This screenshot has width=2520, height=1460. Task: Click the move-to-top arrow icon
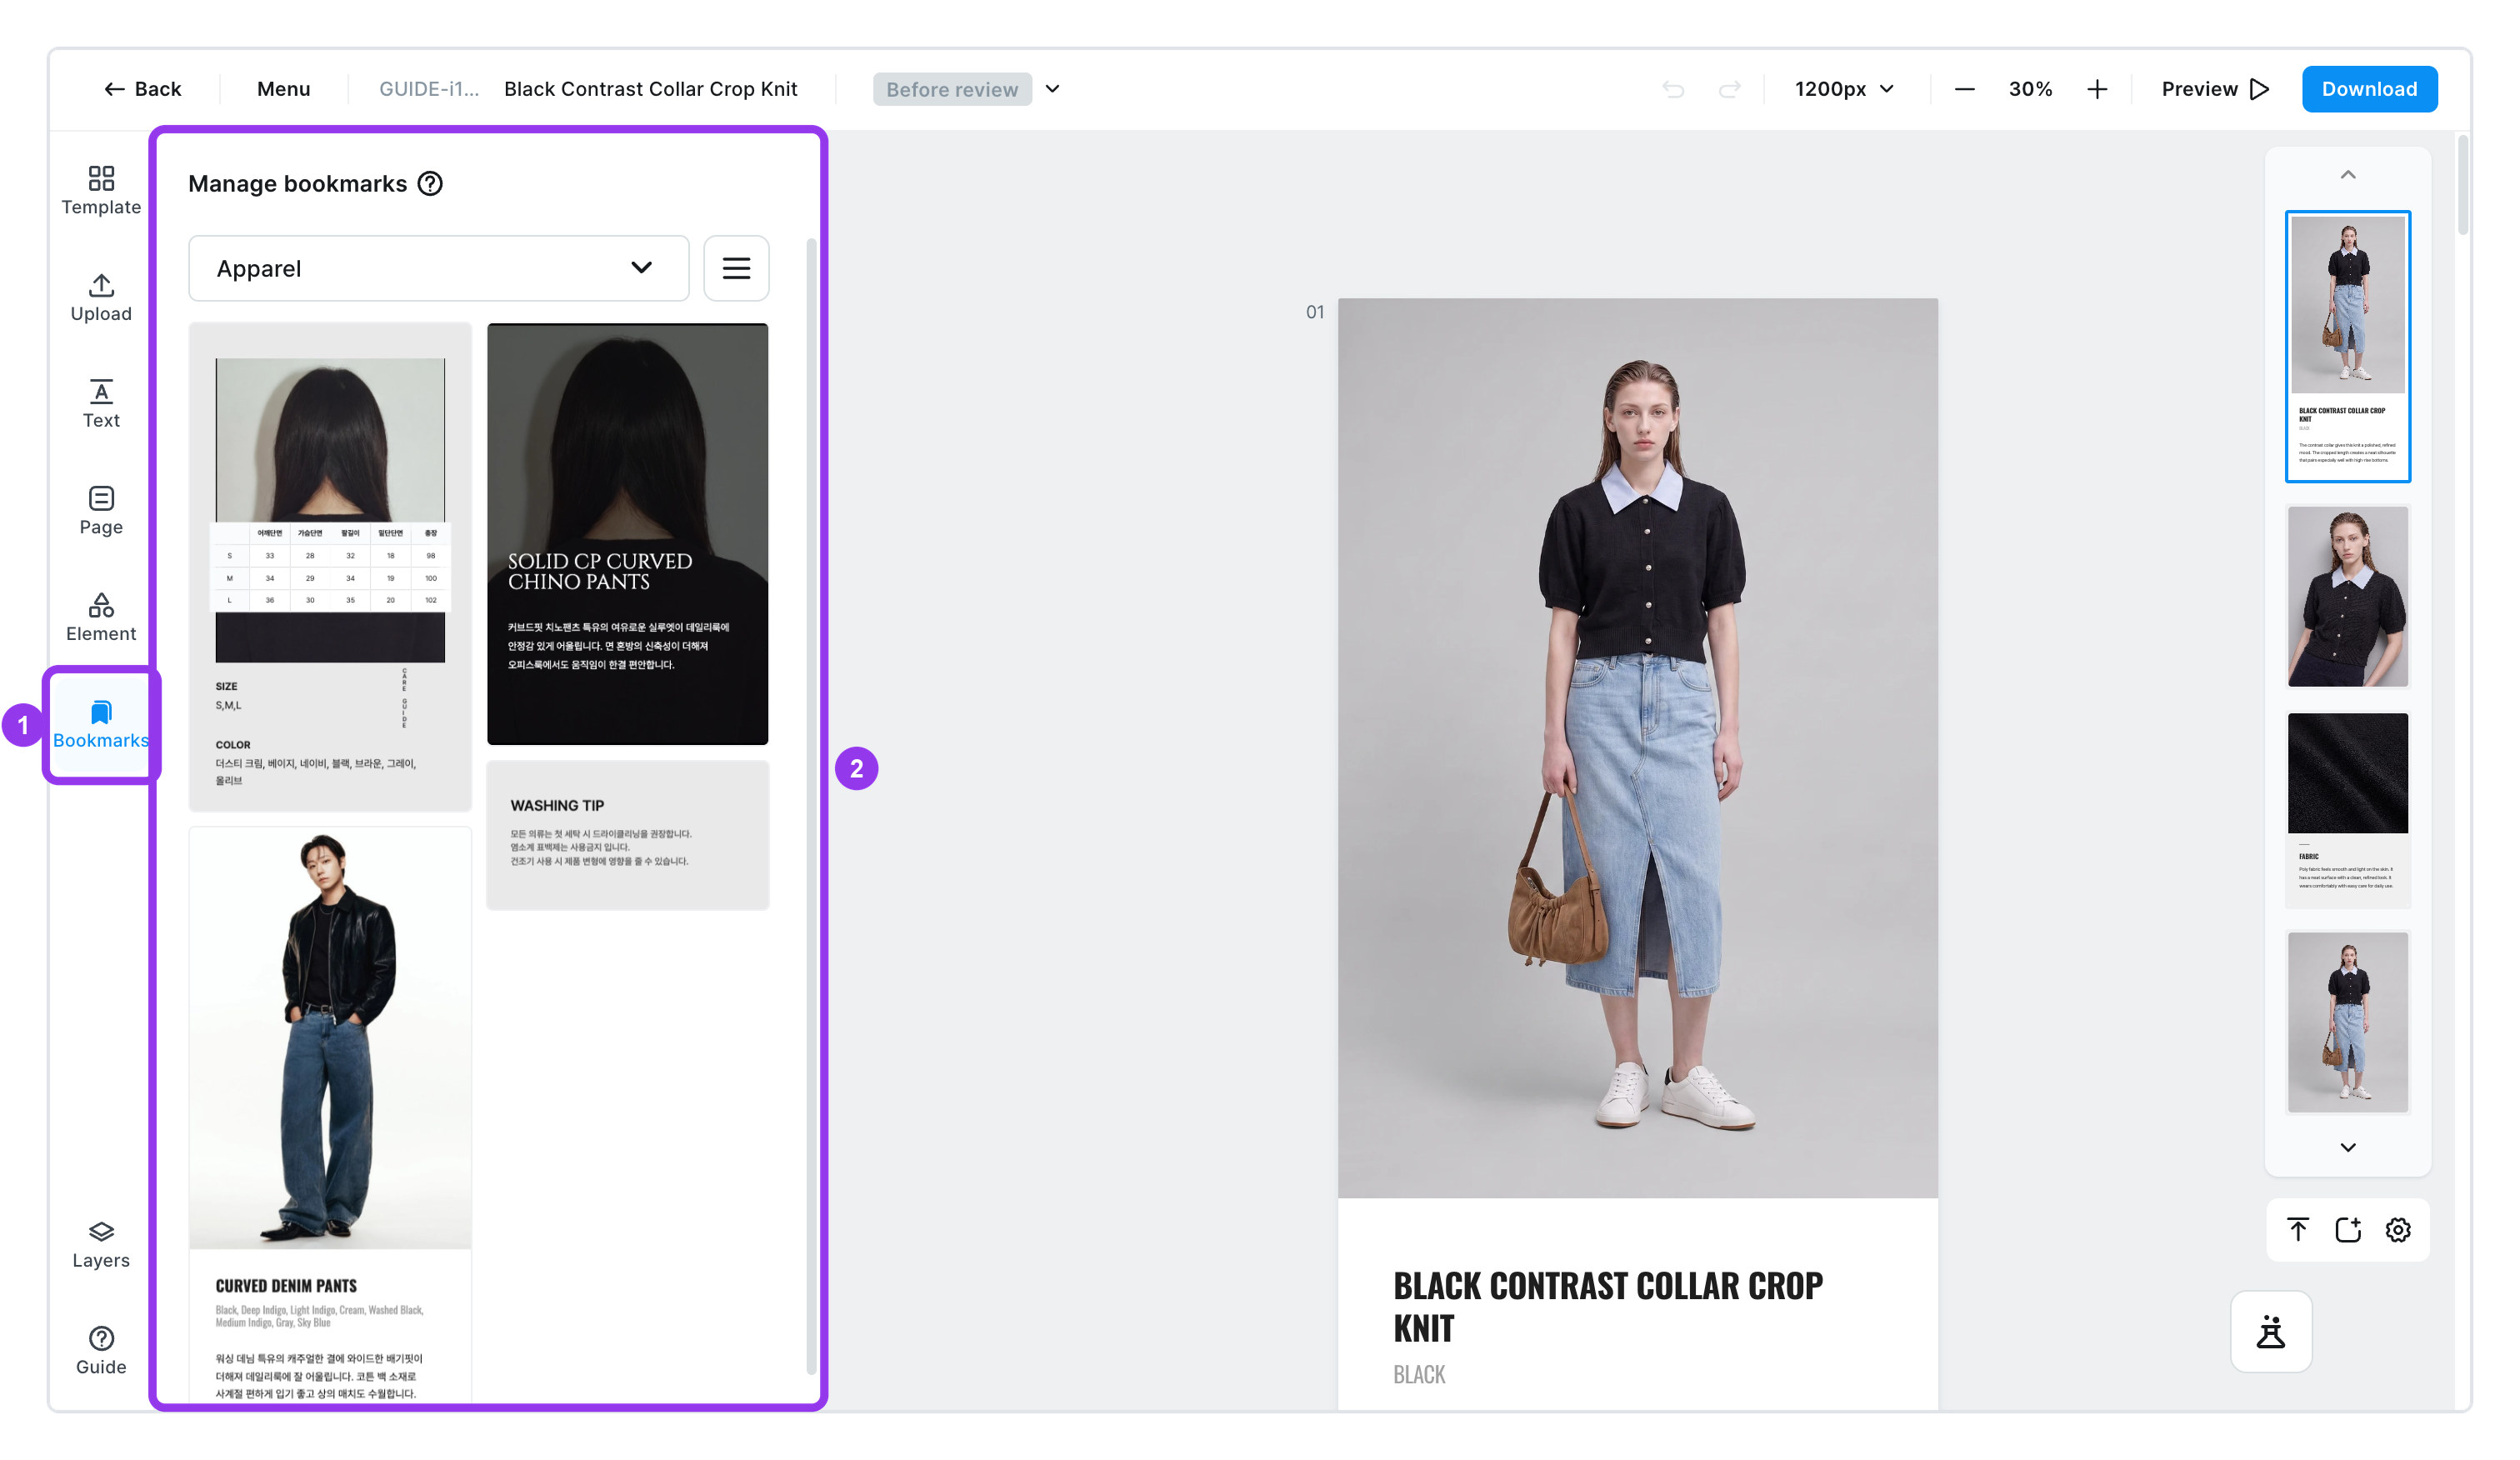click(2298, 1229)
